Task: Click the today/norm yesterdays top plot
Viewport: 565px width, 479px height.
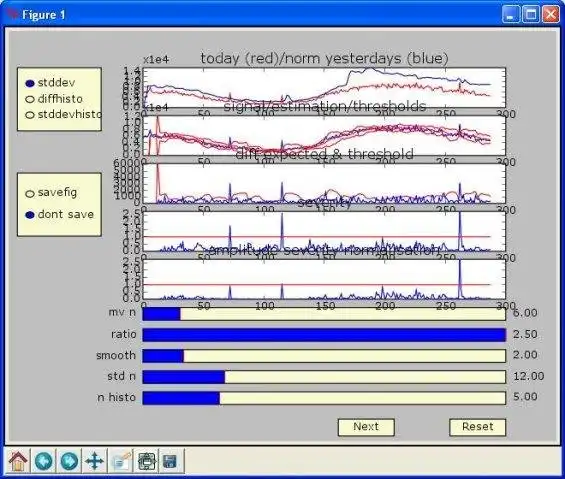Action: [324, 88]
